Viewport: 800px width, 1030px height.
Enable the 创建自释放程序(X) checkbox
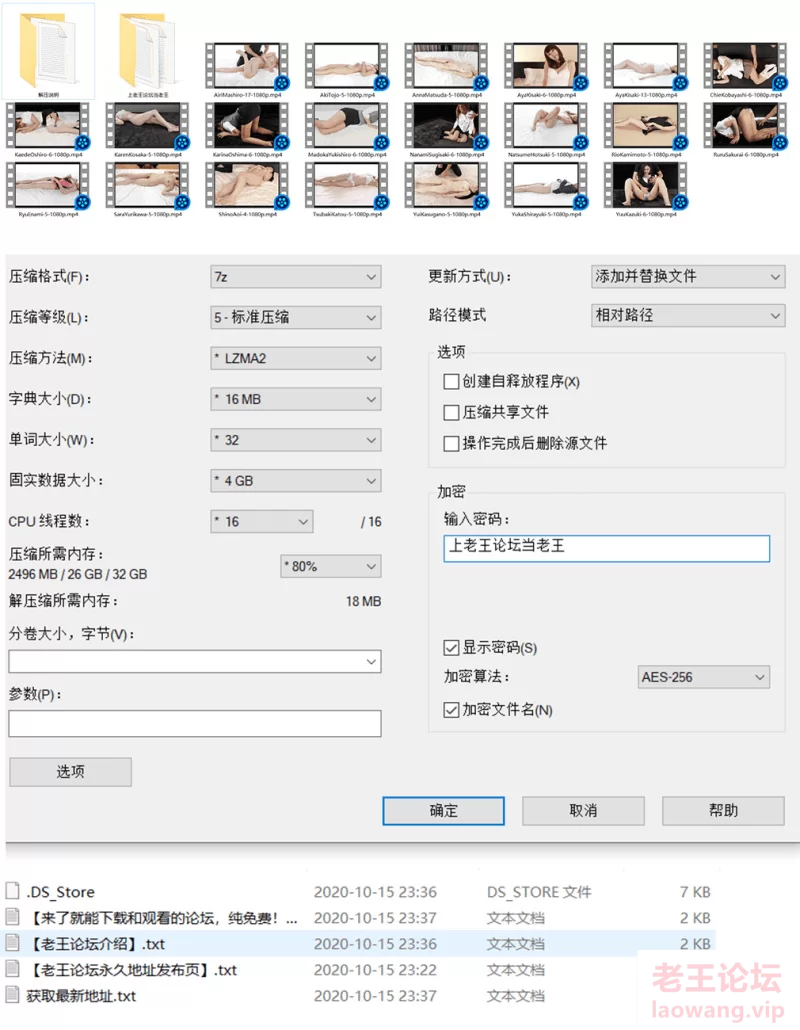pyautogui.click(x=451, y=382)
